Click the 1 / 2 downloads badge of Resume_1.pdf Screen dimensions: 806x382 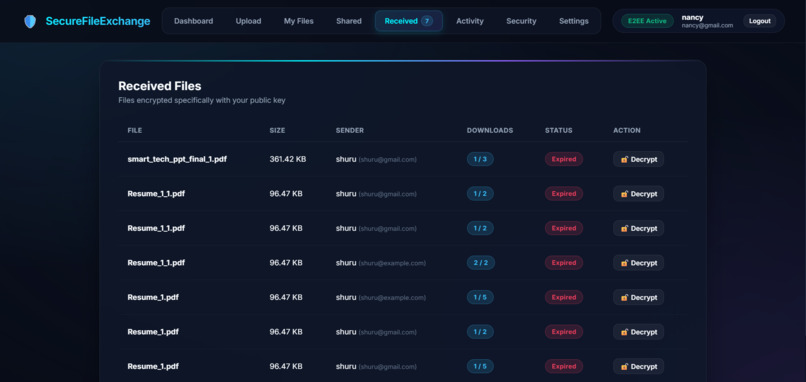(480, 332)
